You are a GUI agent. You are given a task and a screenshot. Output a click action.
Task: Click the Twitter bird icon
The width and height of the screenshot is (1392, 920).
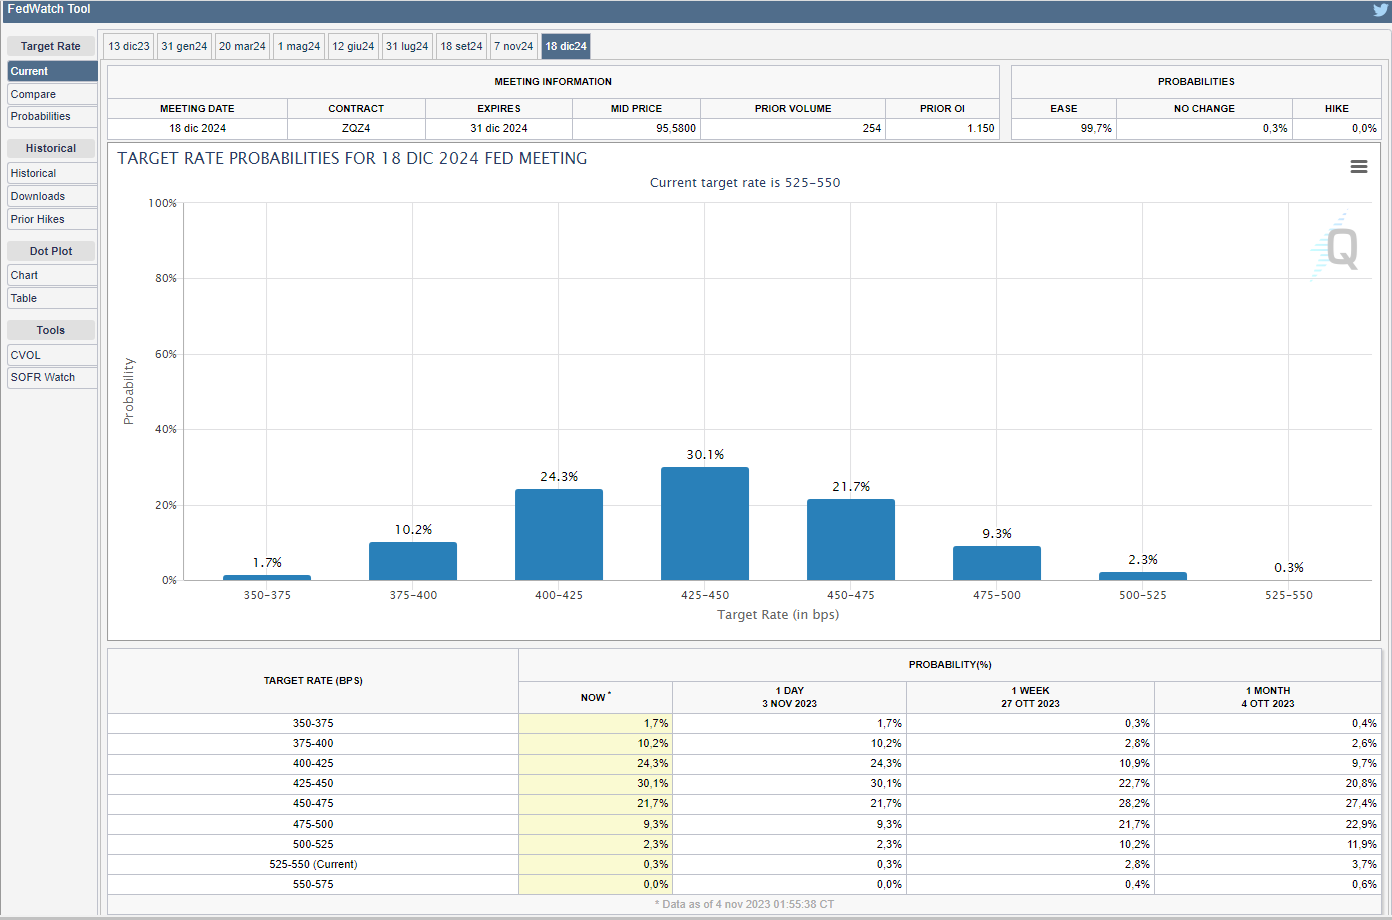(1380, 10)
